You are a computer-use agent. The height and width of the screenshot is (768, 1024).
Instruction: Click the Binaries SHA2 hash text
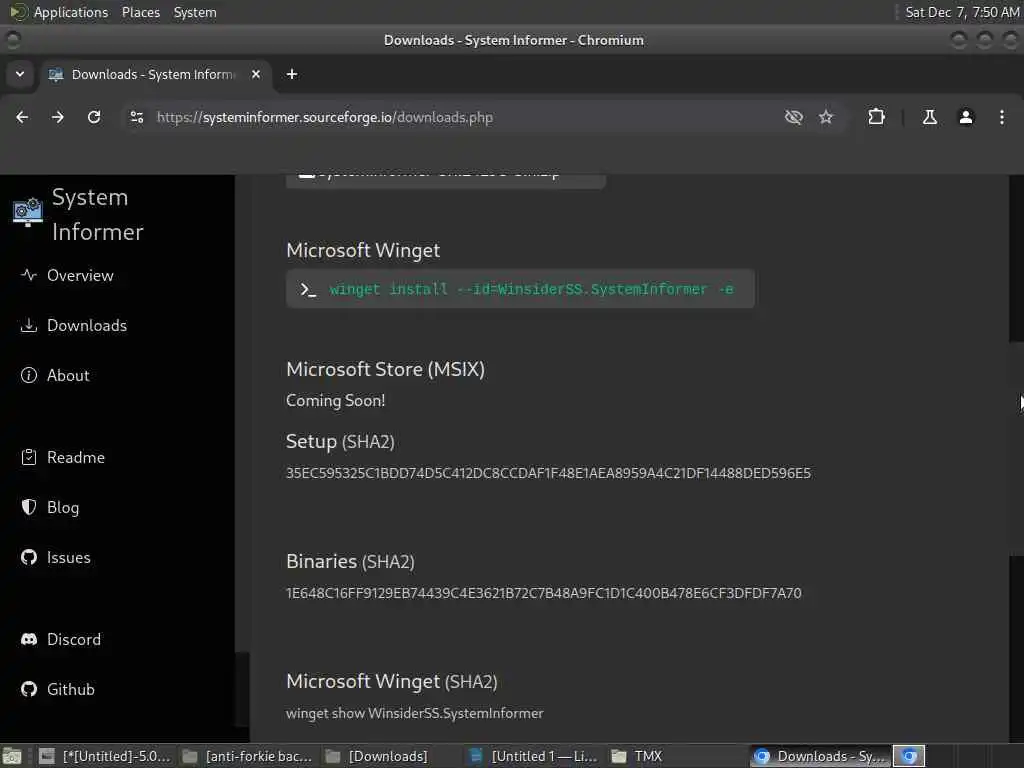(x=544, y=593)
